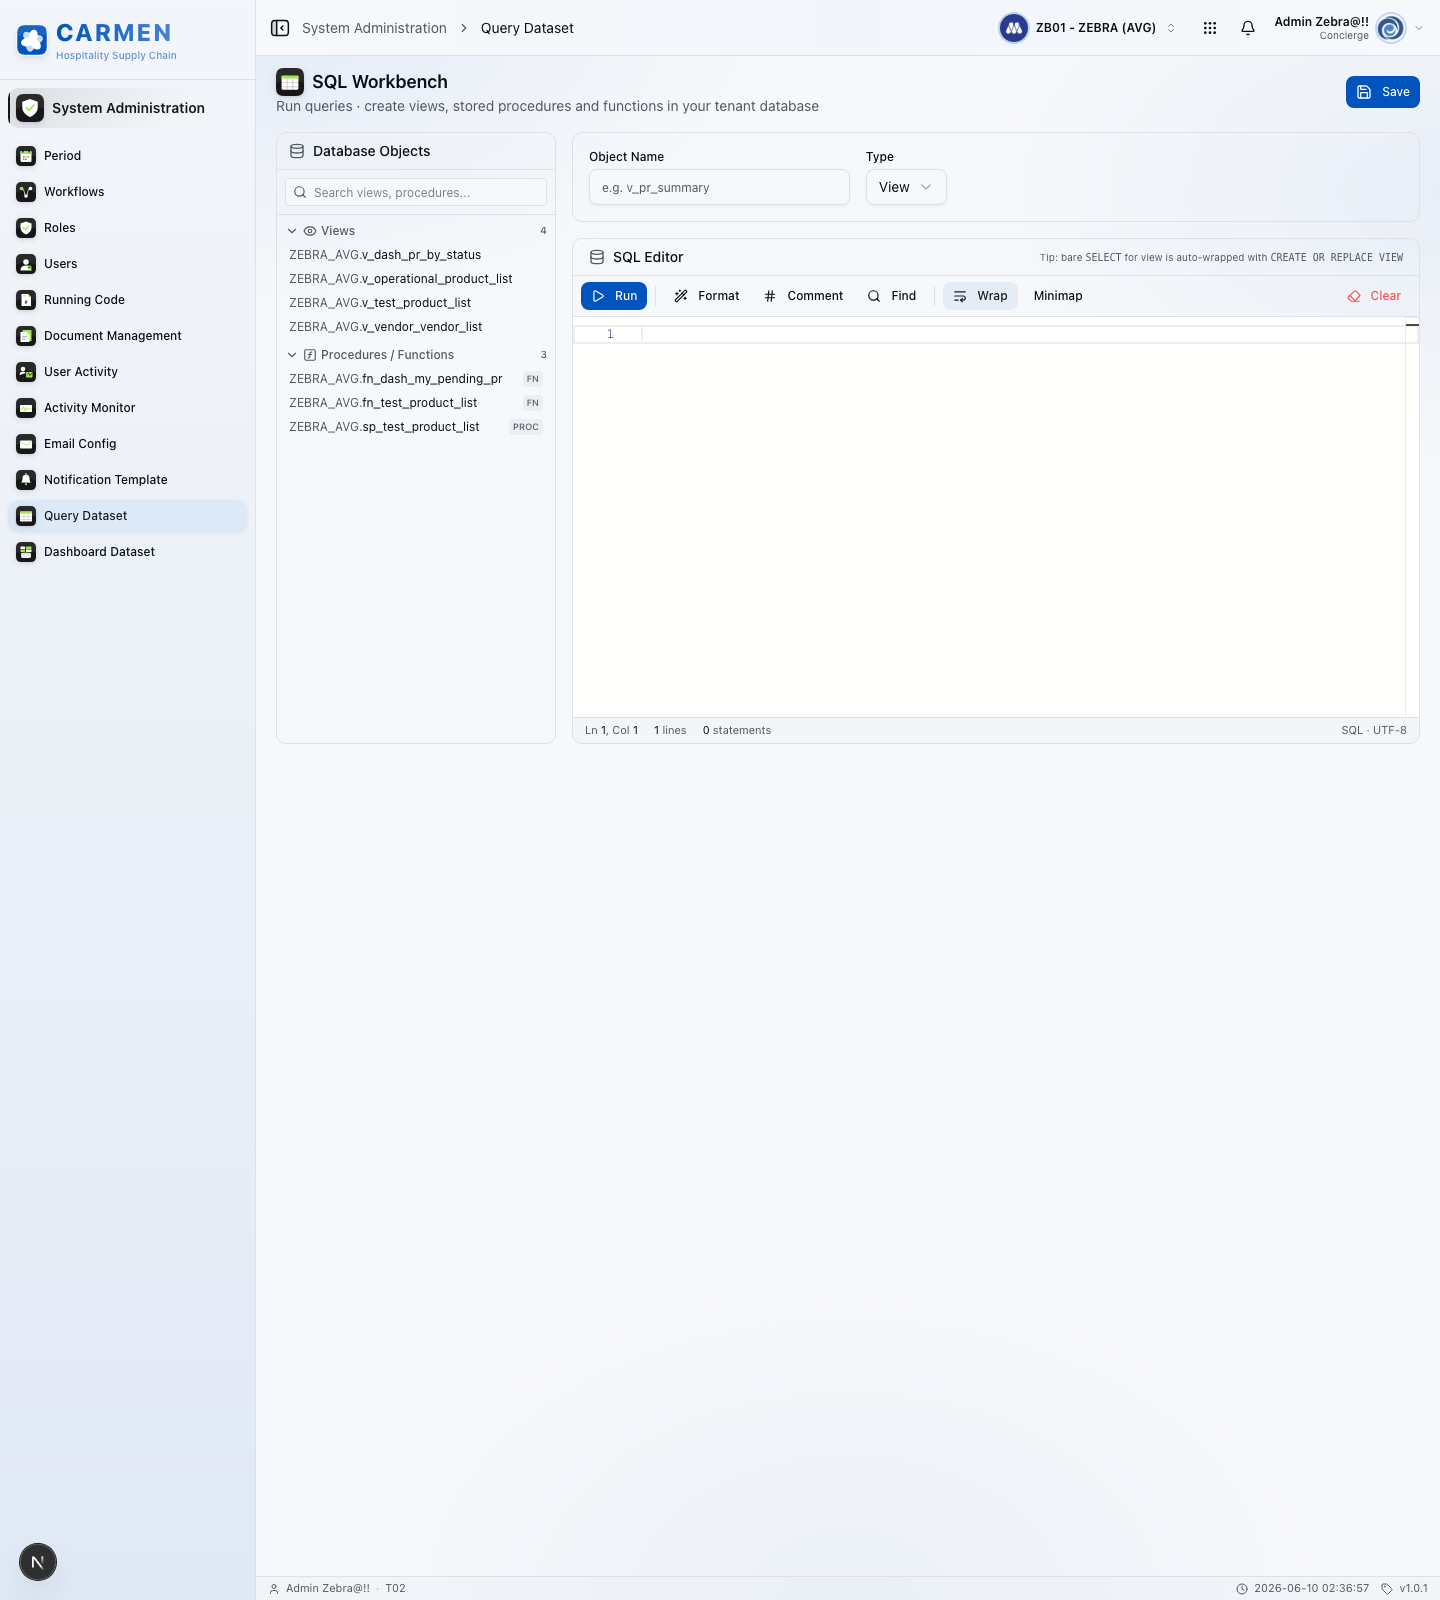Select ZEBRA_AVG.fn_test_product_list function
The width and height of the screenshot is (1440, 1600).
coord(416,403)
